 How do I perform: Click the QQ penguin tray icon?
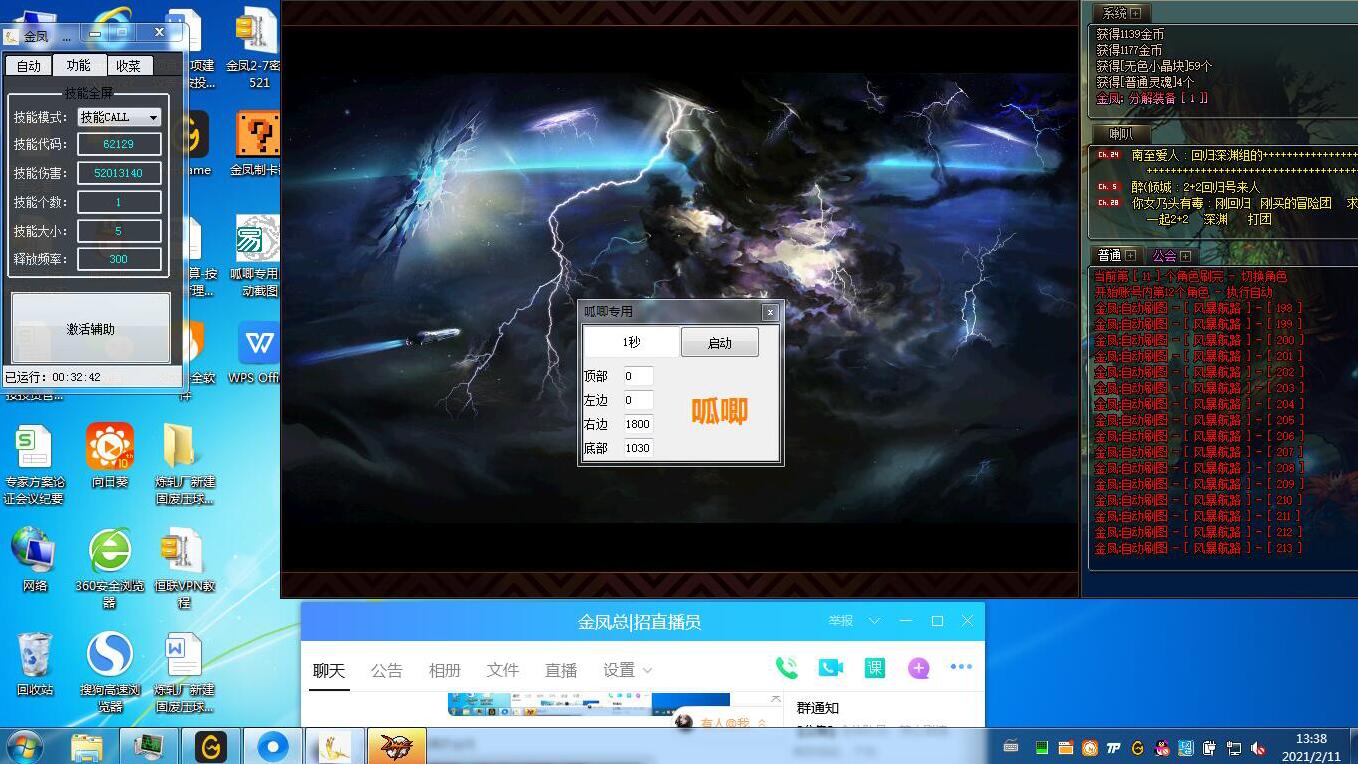click(x=1161, y=747)
